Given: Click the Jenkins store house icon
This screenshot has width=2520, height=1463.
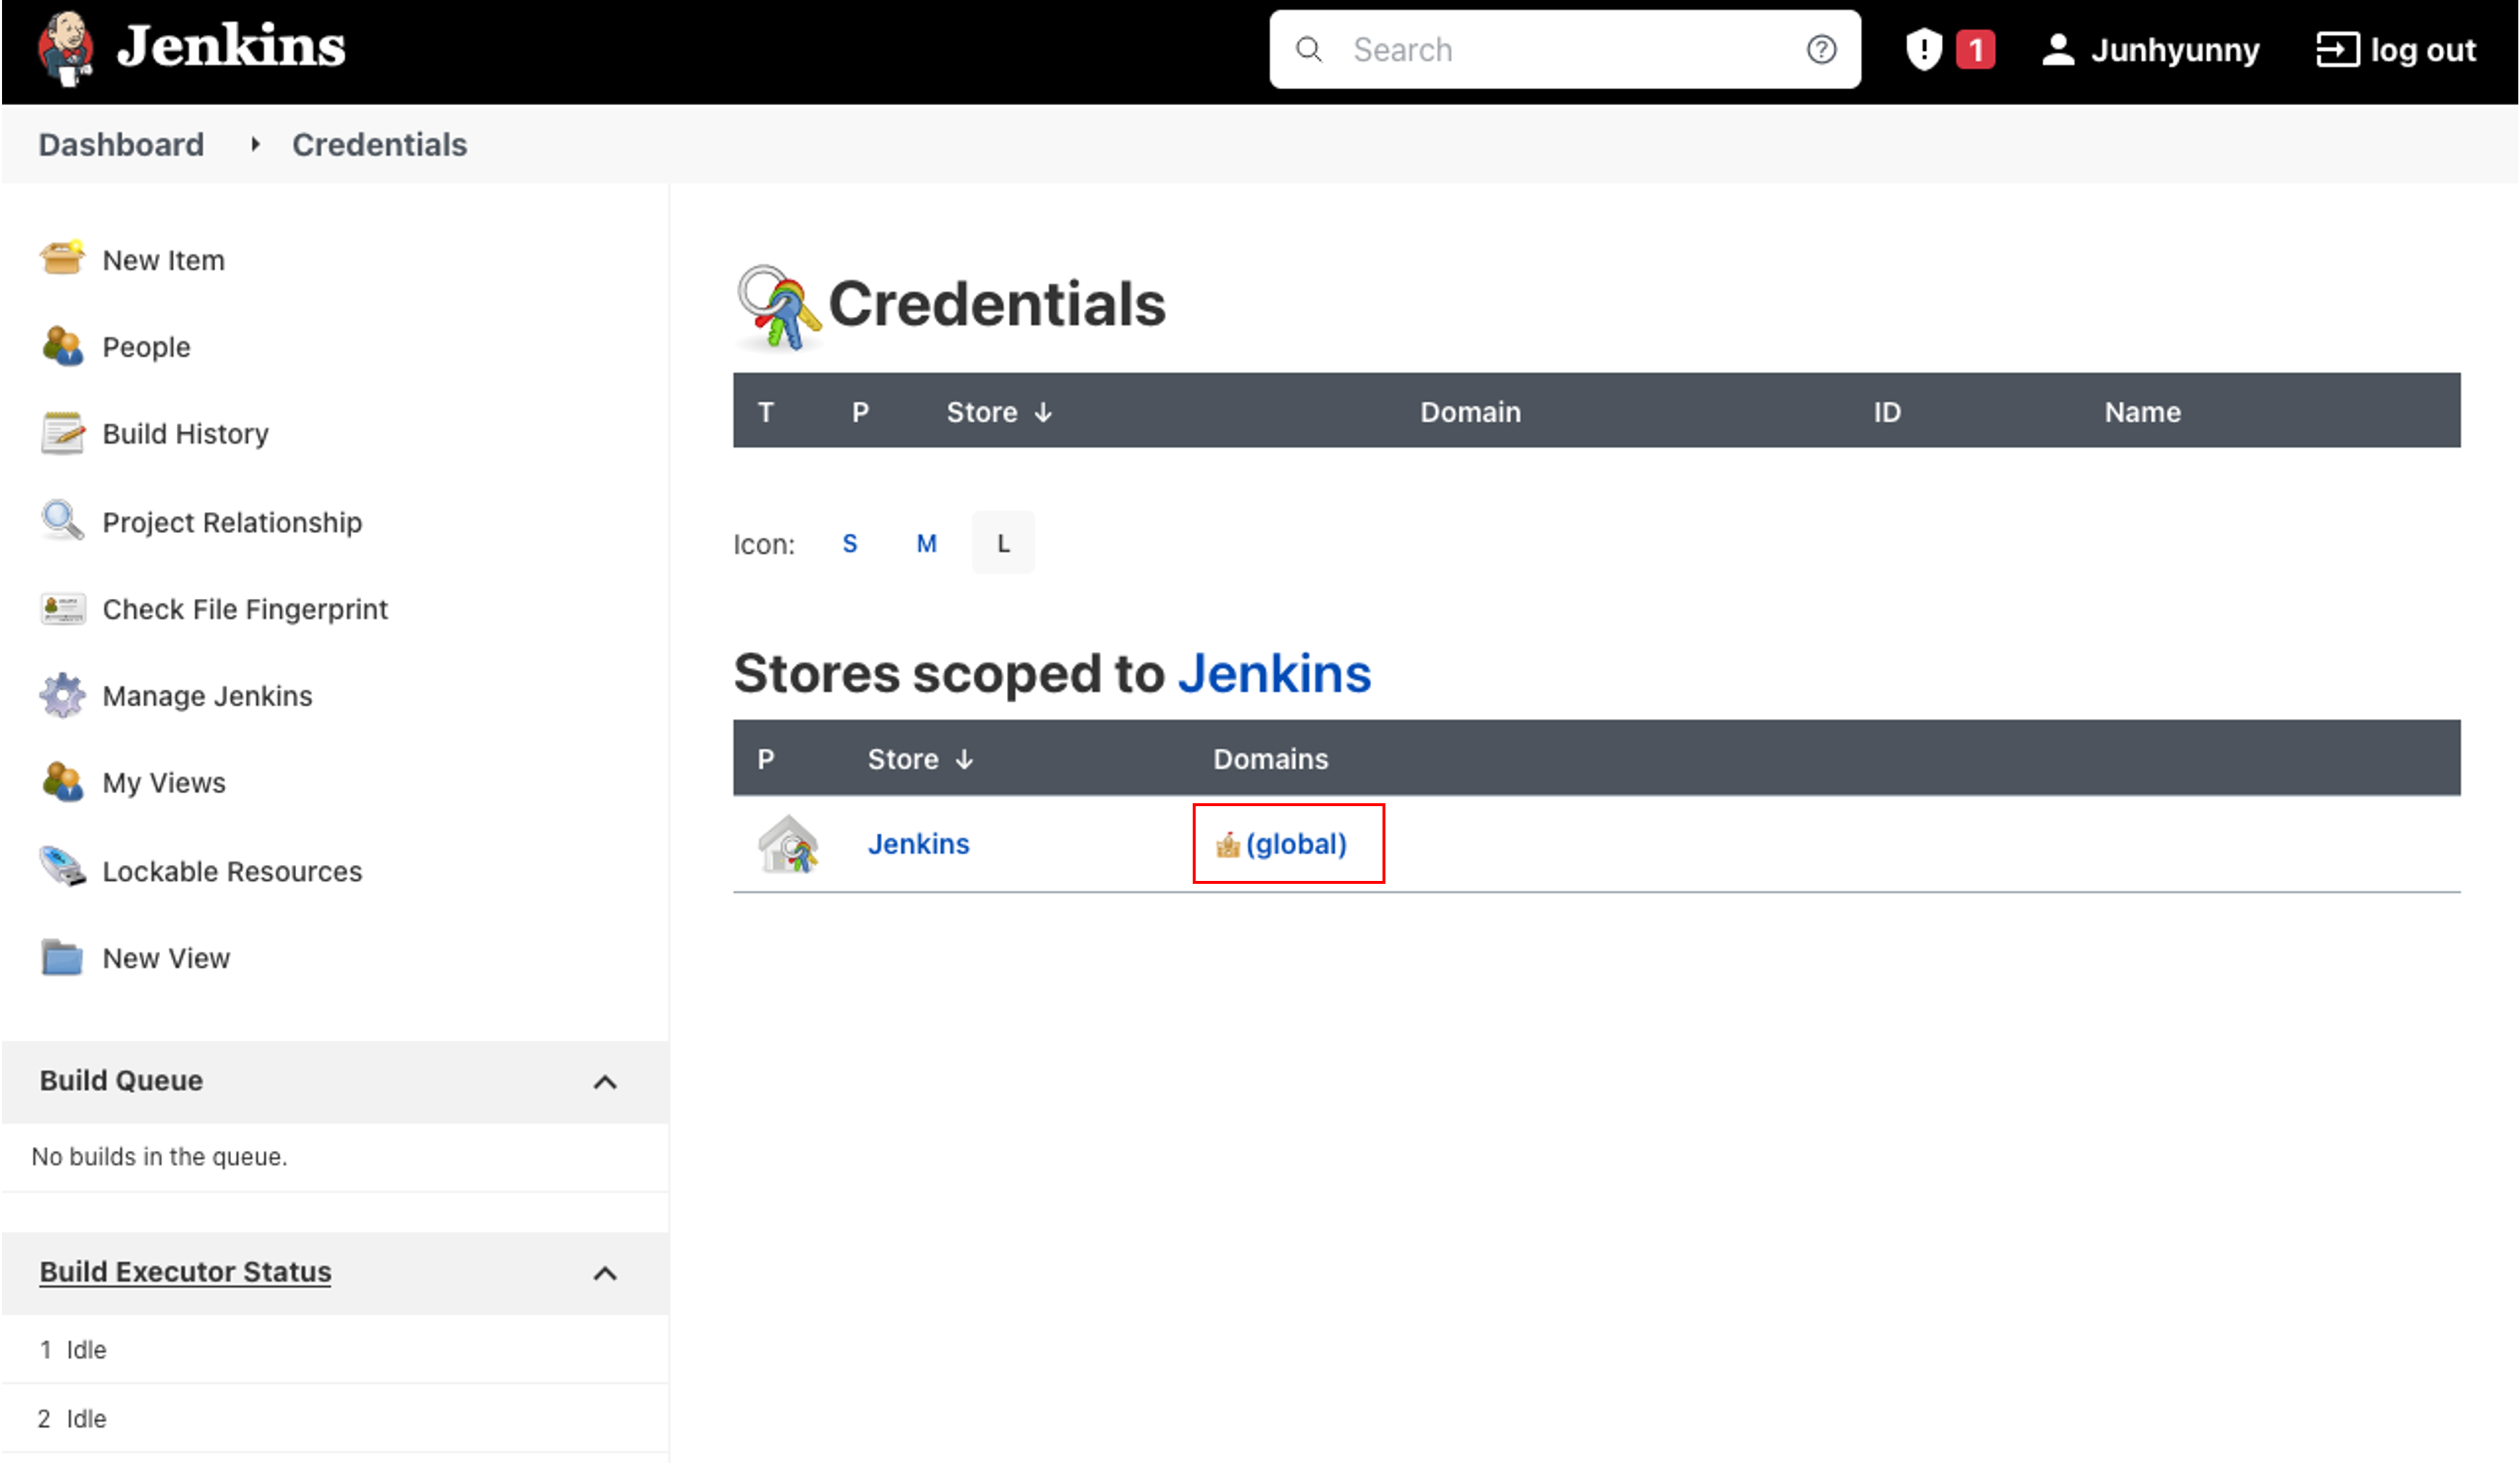Looking at the screenshot, I should 788,844.
